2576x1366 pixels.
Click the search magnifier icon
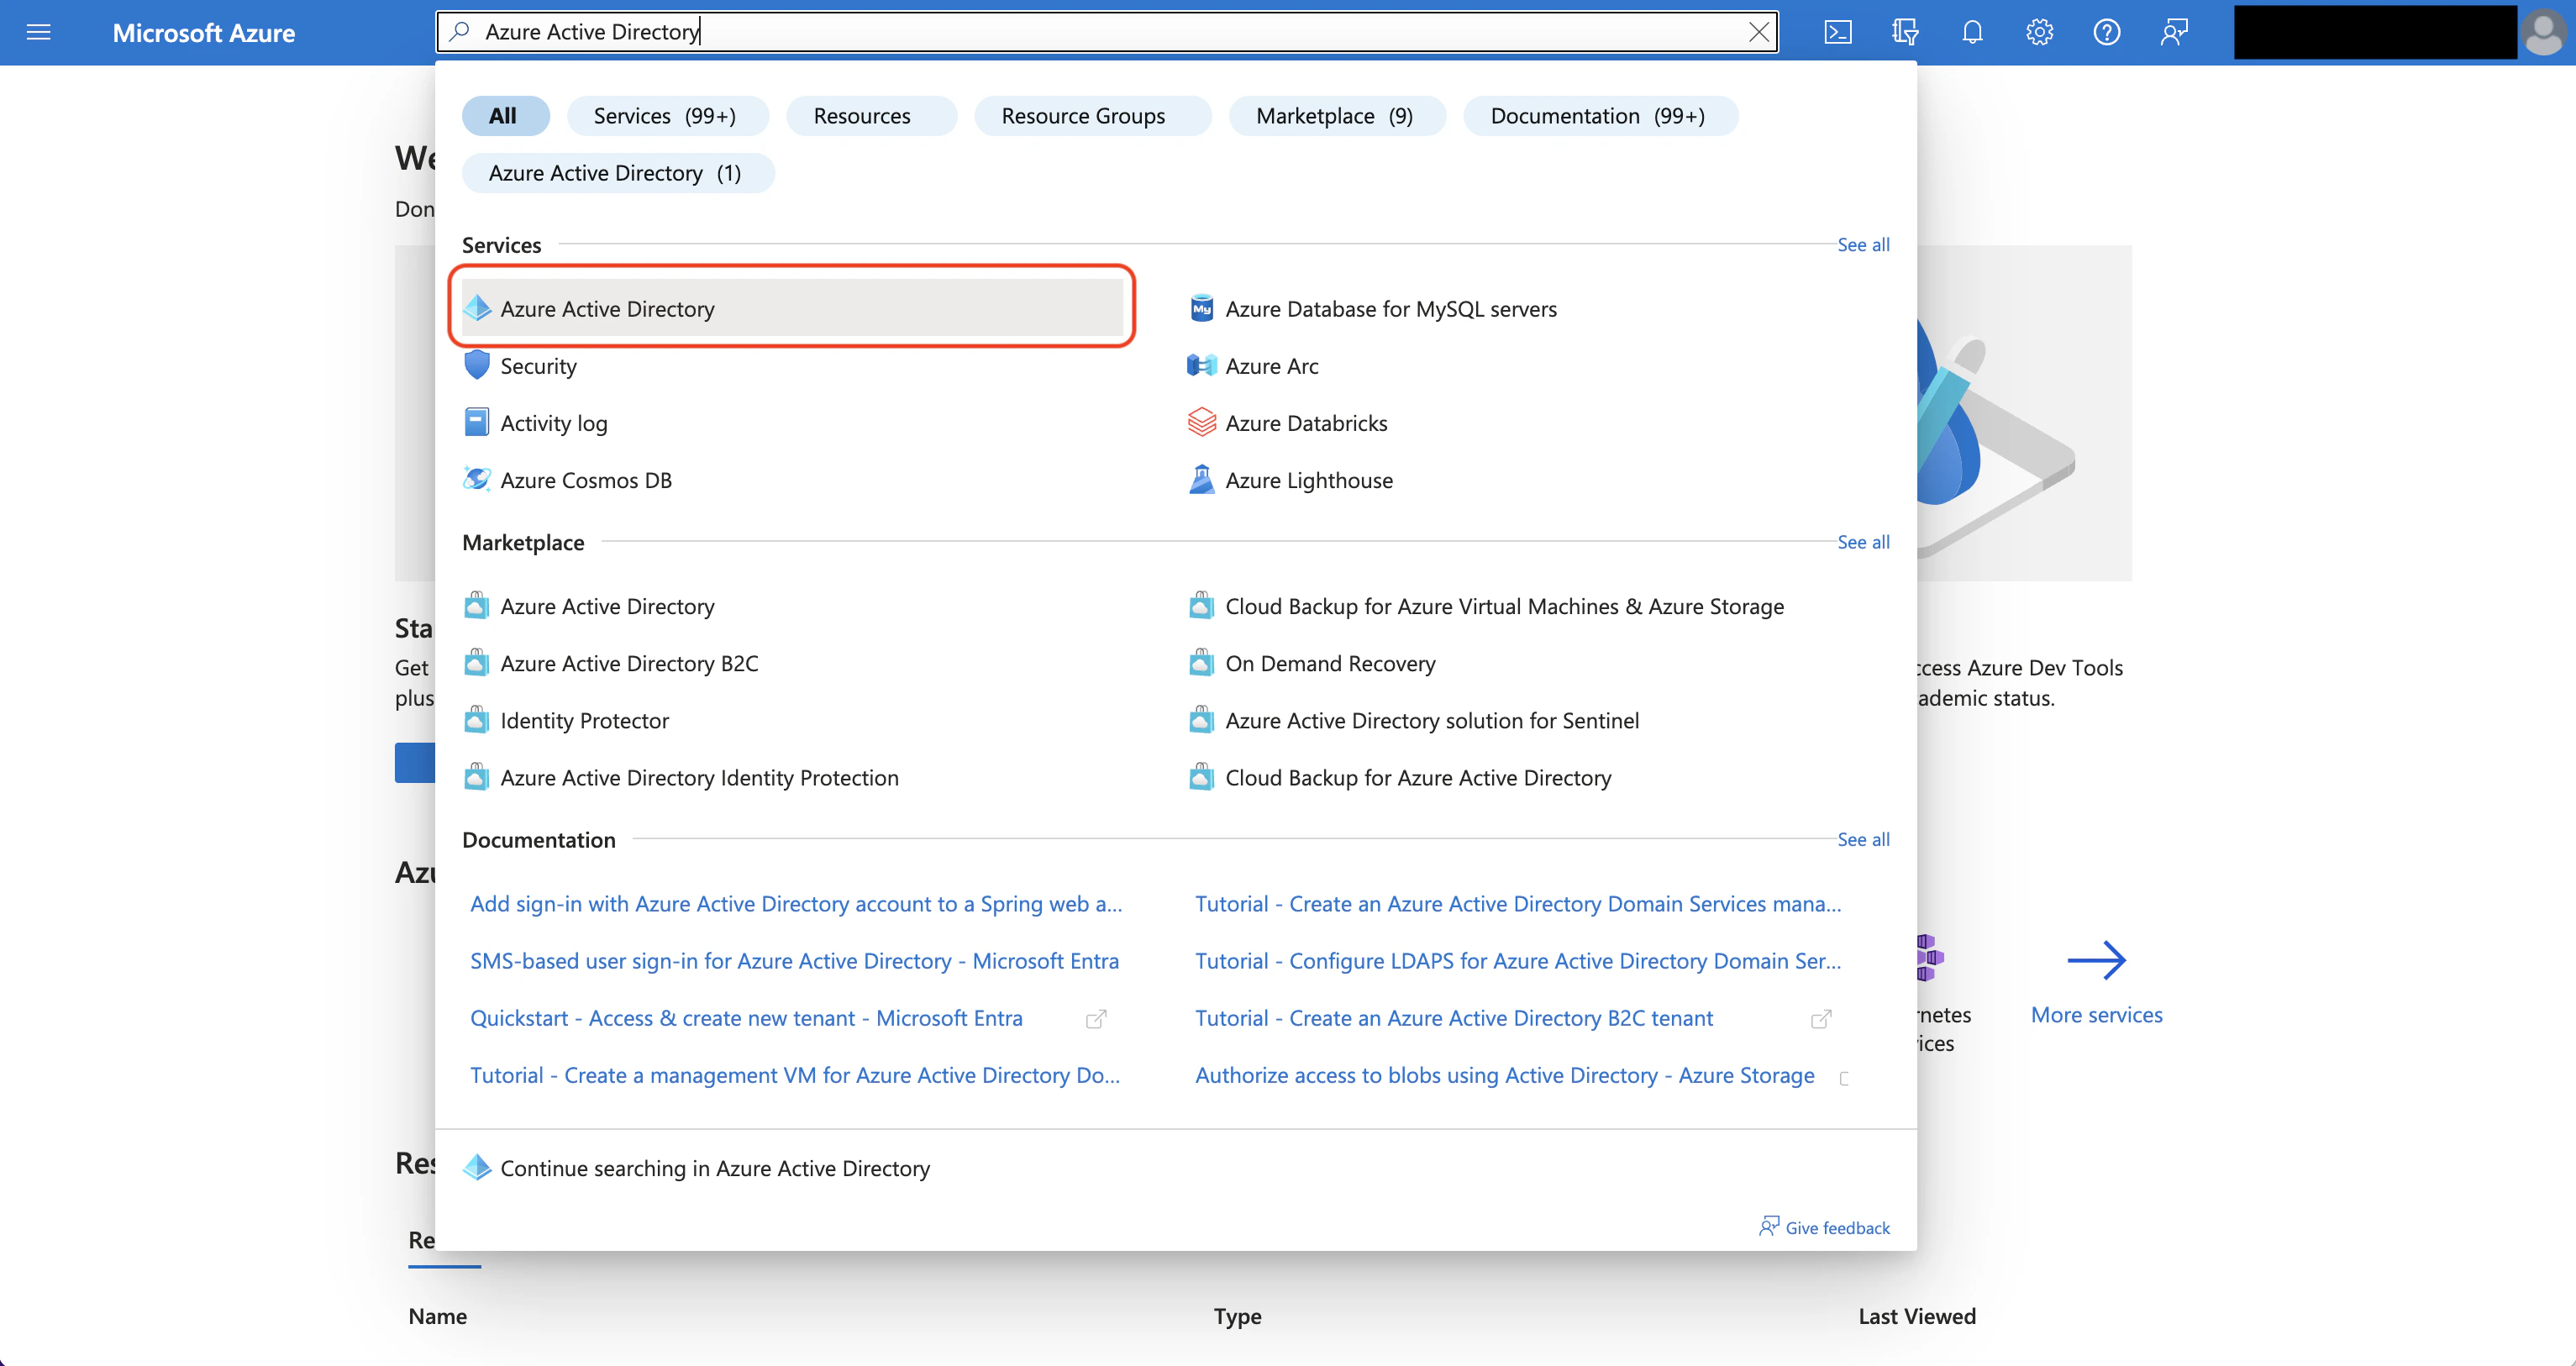coord(460,32)
